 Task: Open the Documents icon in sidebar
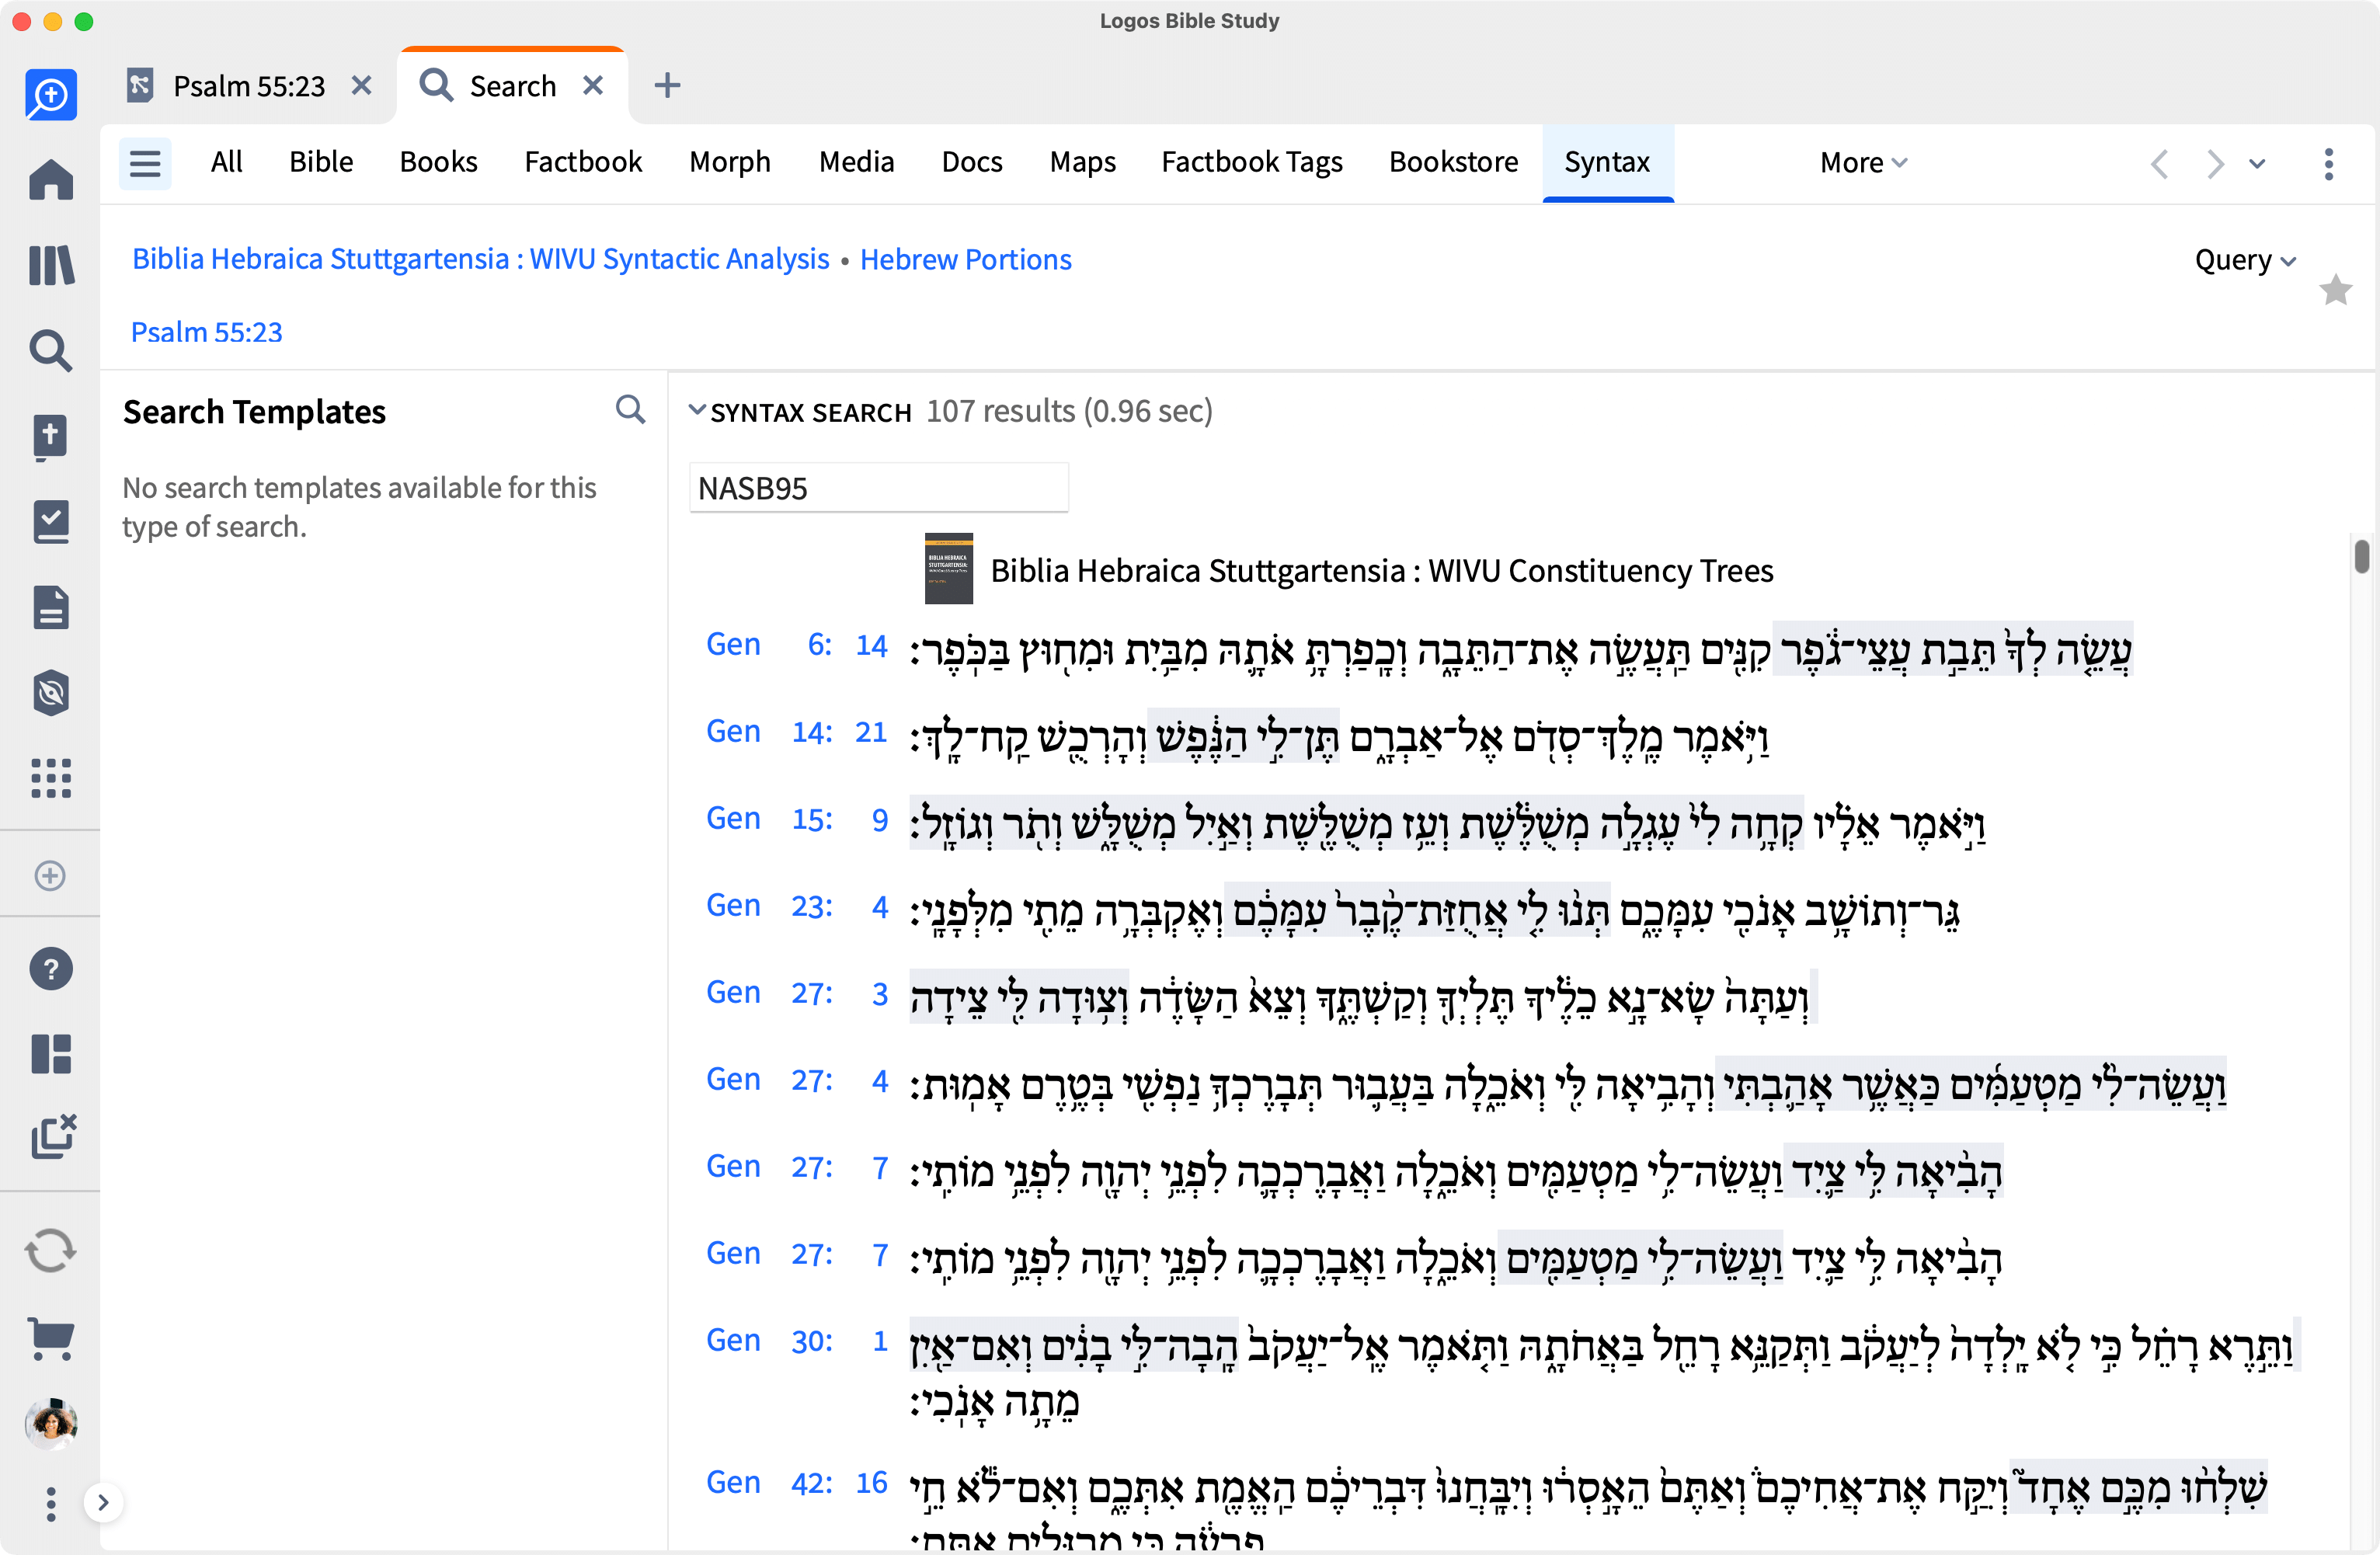point(51,607)
